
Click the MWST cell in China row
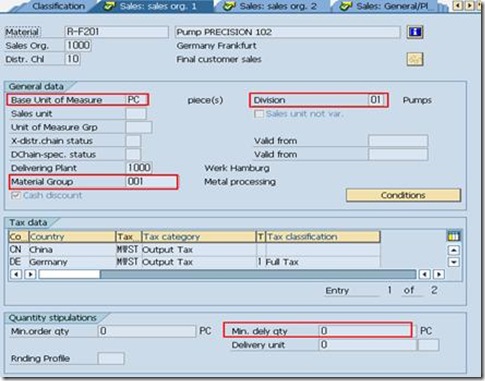(128, 250)
